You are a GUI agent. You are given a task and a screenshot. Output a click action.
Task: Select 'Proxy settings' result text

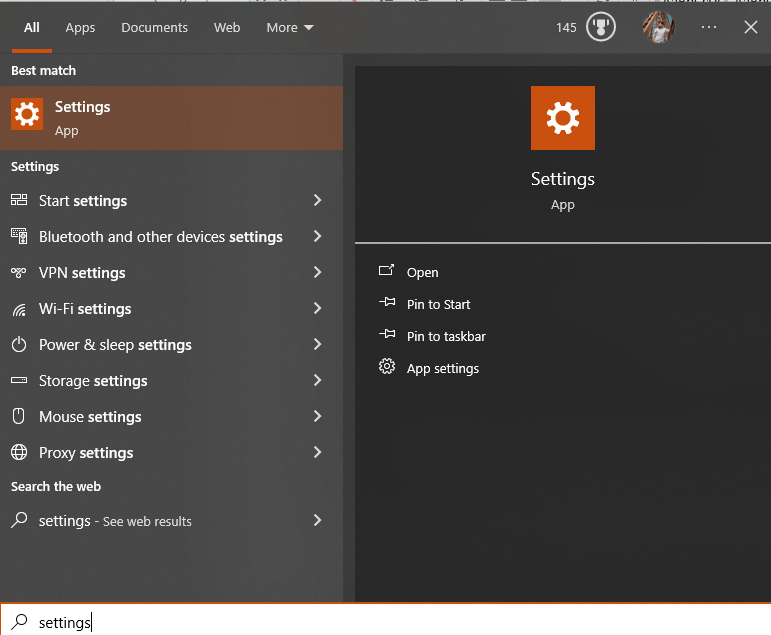[x=86, y=453]
